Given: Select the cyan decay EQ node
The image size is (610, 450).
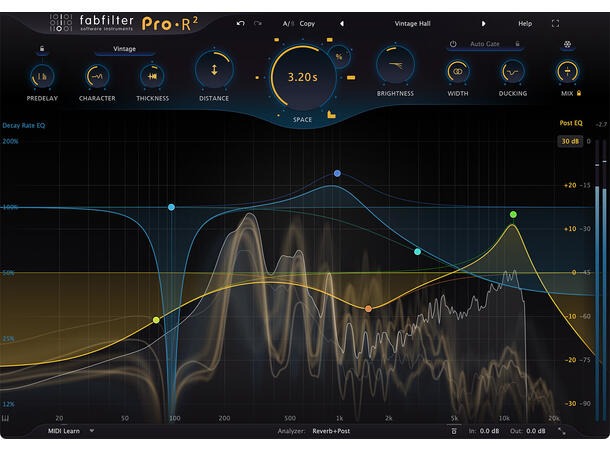Looking at the screenshot, I should (417, 252).
